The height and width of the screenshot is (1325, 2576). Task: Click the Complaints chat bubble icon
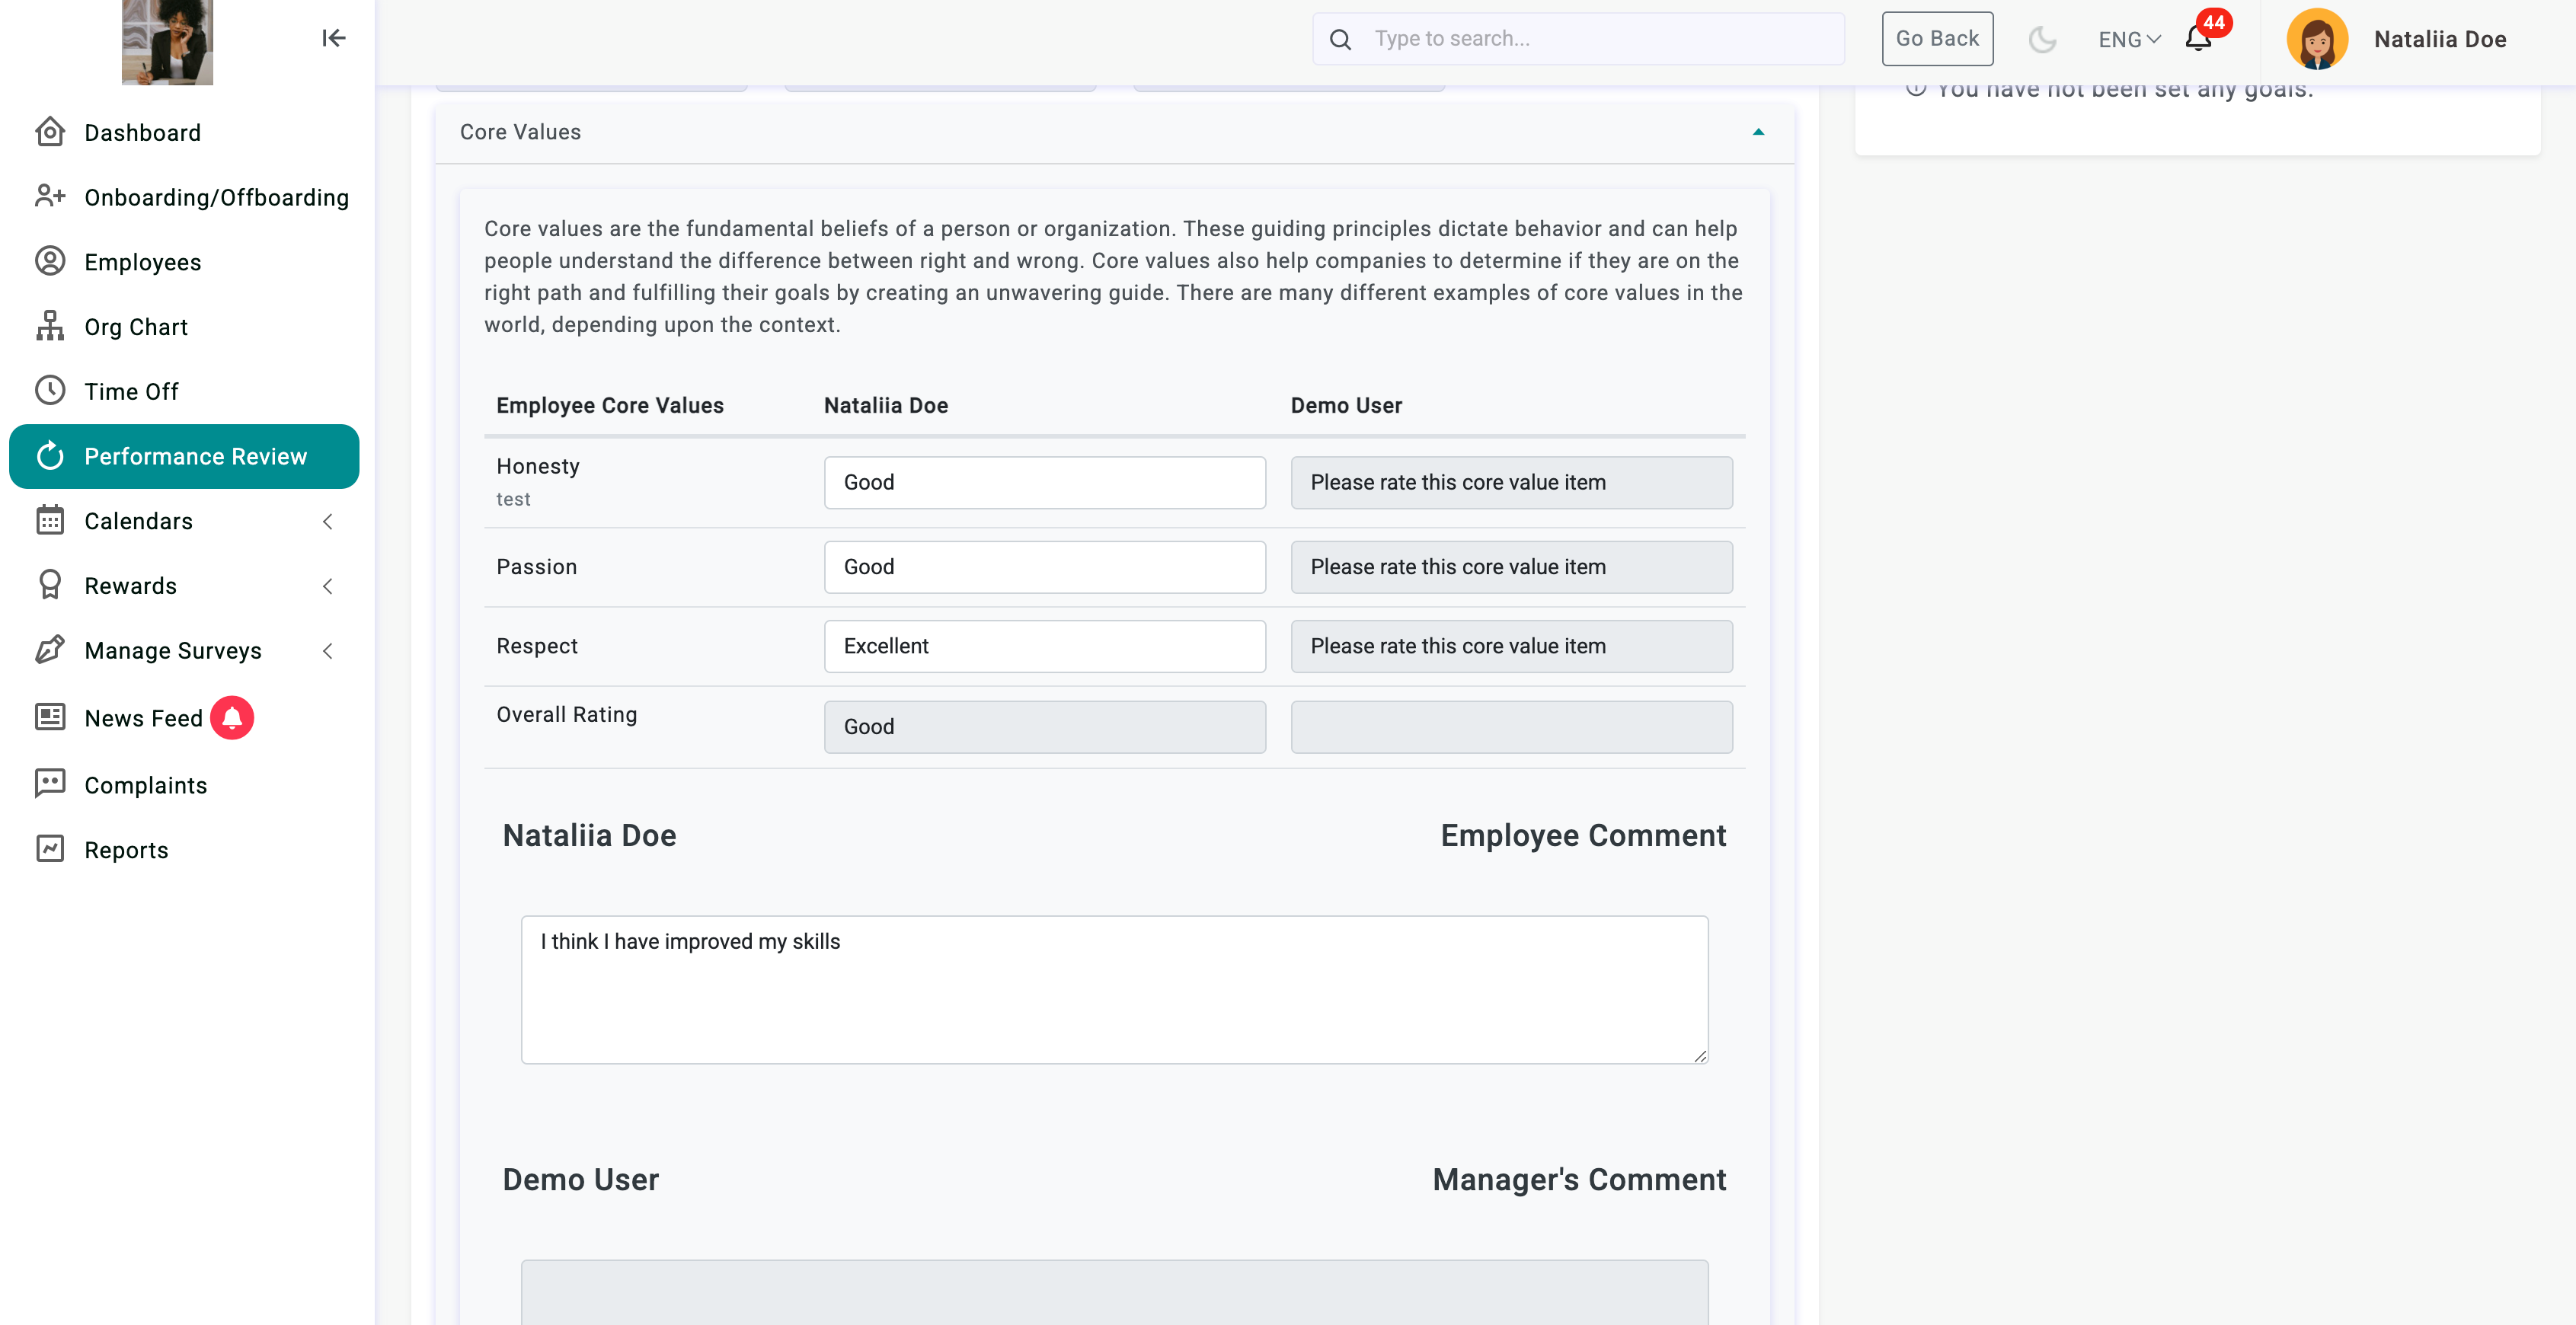coord(50,784)
